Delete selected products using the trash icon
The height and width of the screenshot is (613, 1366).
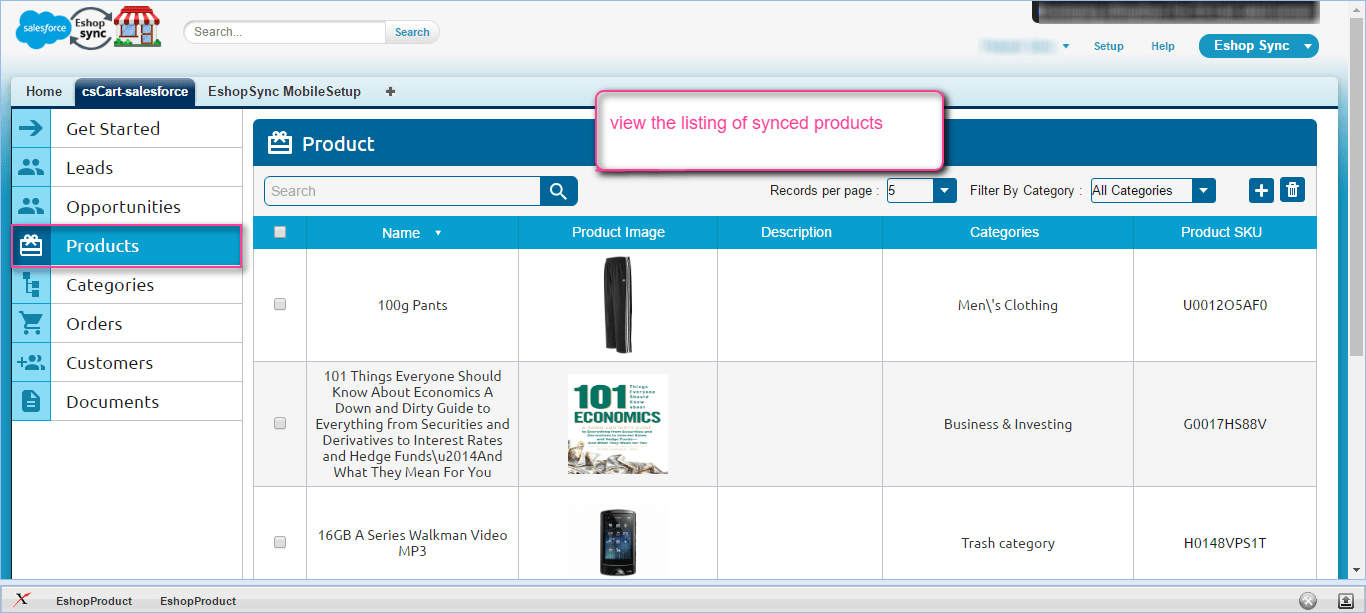pyautogui.click(x=1292, y=189)
